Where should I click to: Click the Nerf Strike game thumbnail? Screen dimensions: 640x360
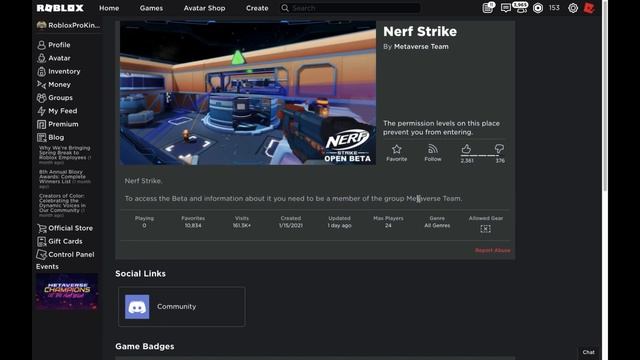(x=248, y=93)
